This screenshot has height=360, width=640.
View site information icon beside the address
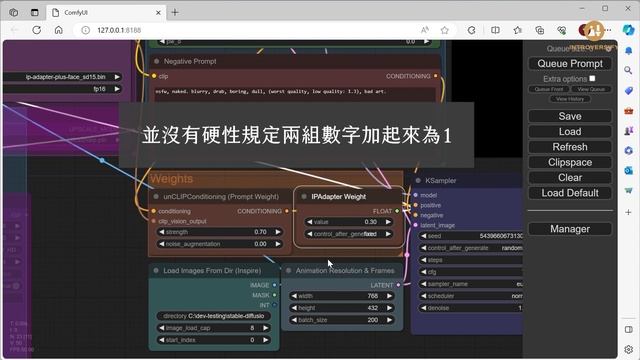[x=85, y=30]
